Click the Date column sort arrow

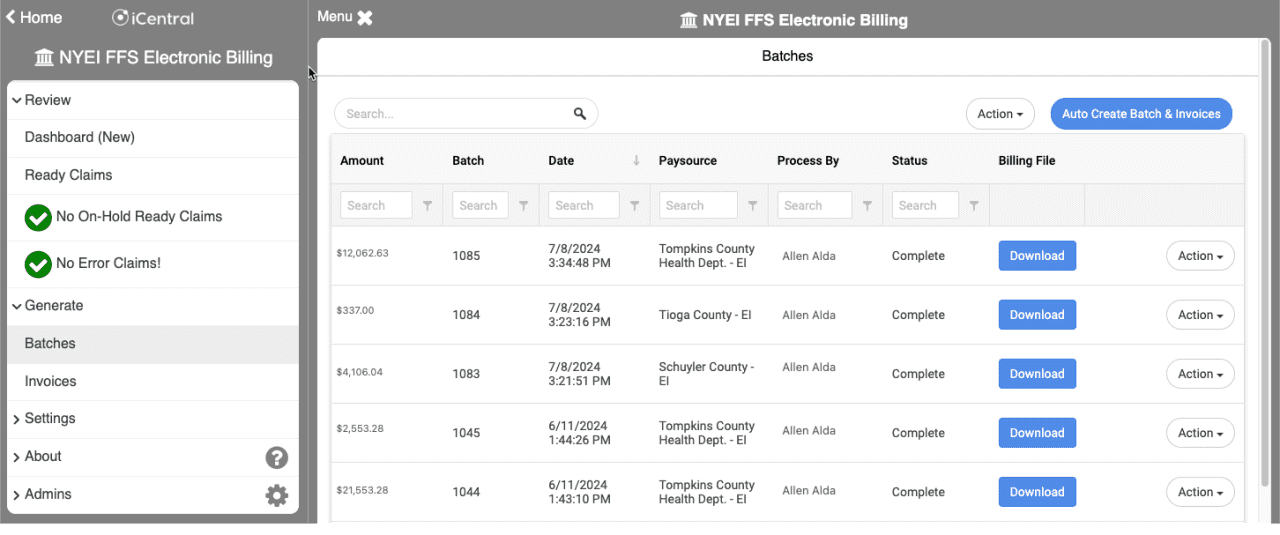pyautogui.click(x=636, y=161)
